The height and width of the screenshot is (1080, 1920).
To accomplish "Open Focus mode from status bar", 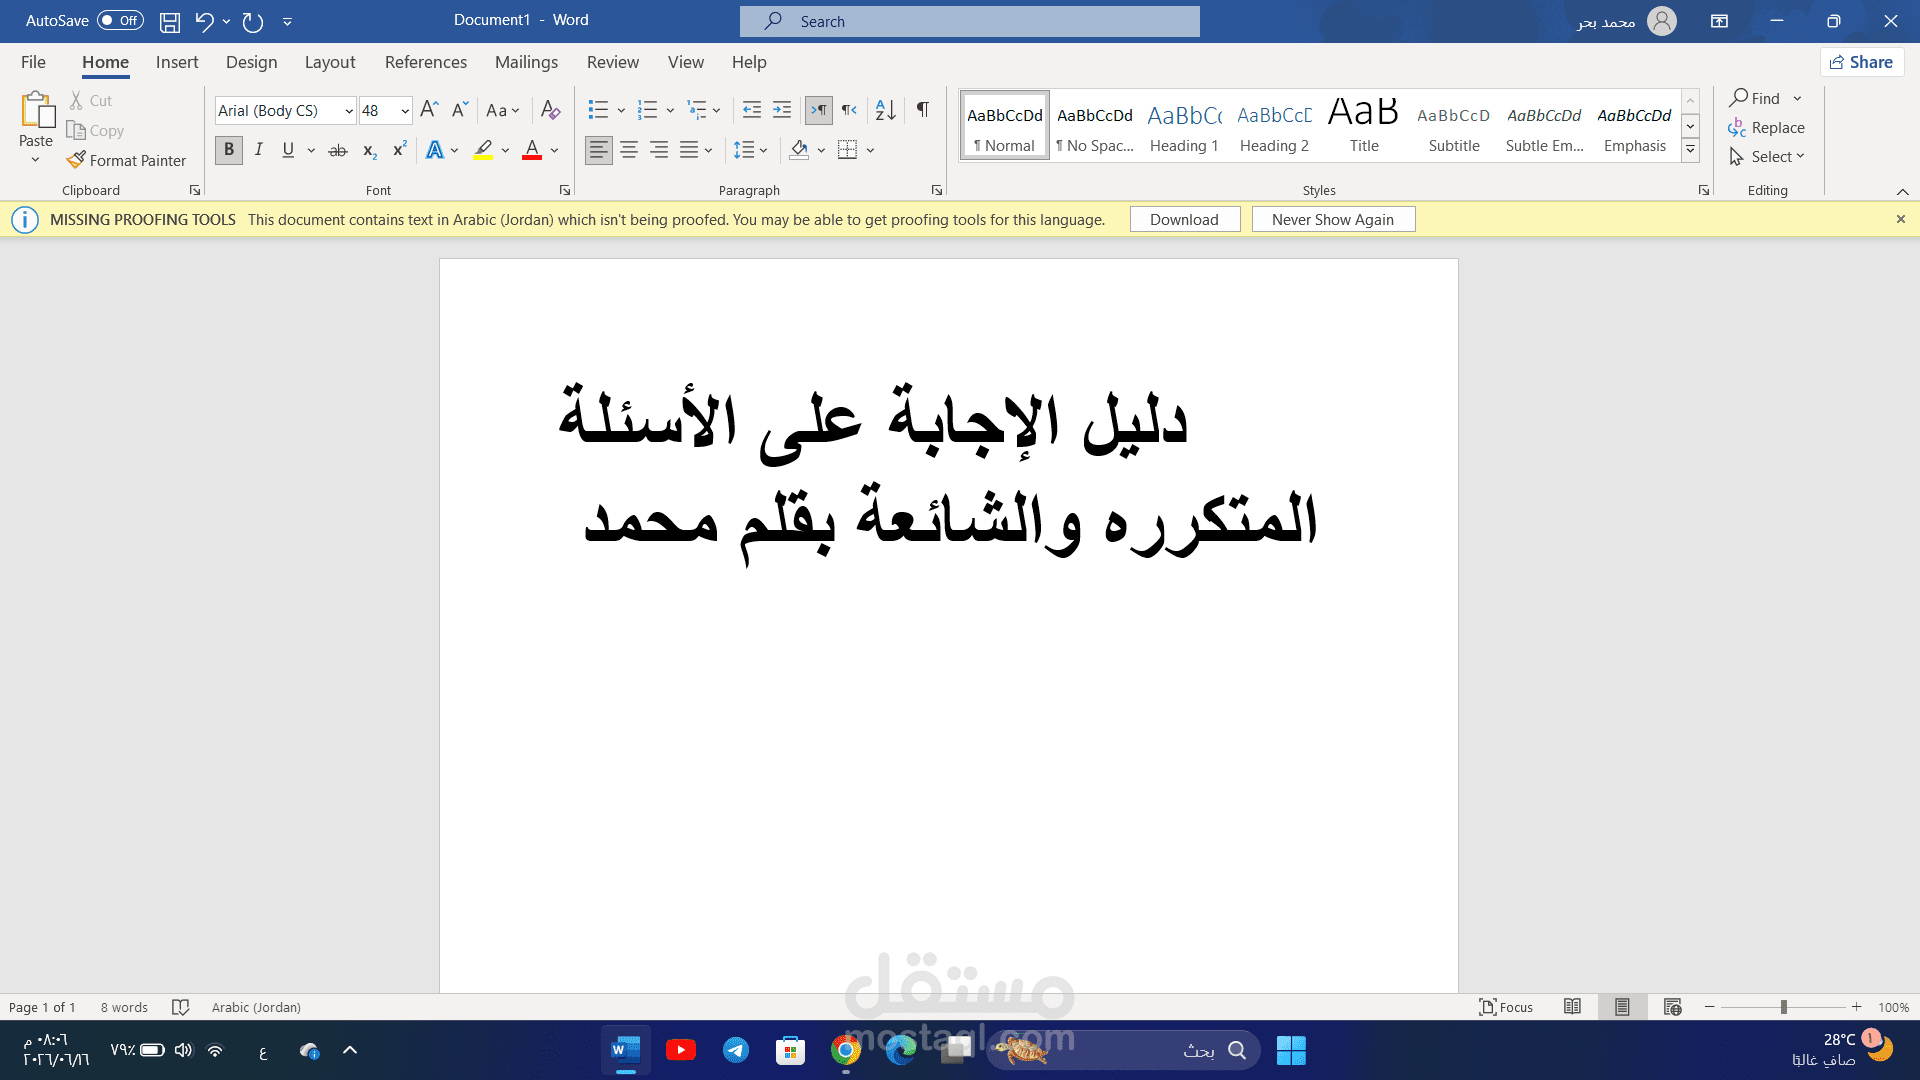I will tap(1506, 1007).
